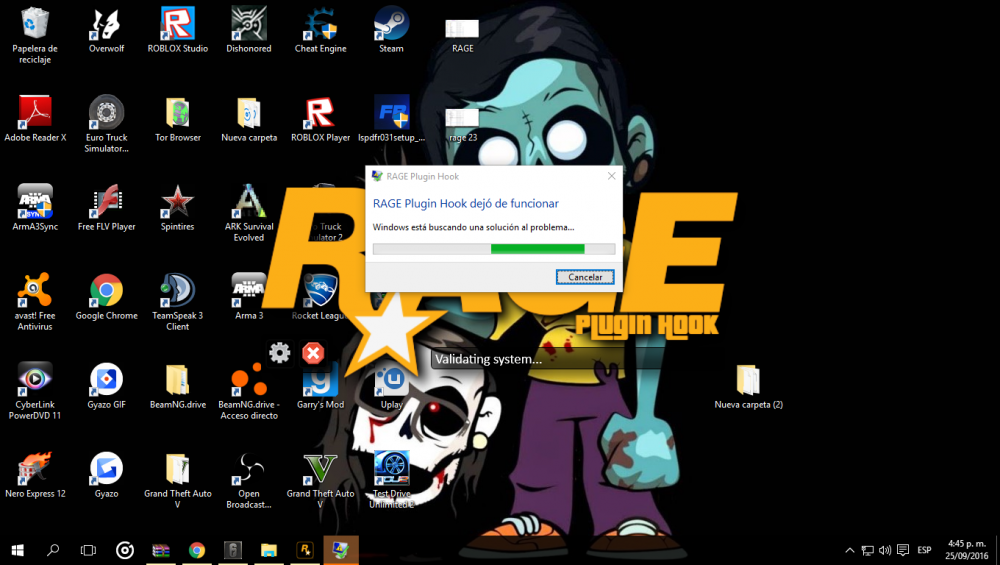Click the Validating system status text

coord(489,359)
